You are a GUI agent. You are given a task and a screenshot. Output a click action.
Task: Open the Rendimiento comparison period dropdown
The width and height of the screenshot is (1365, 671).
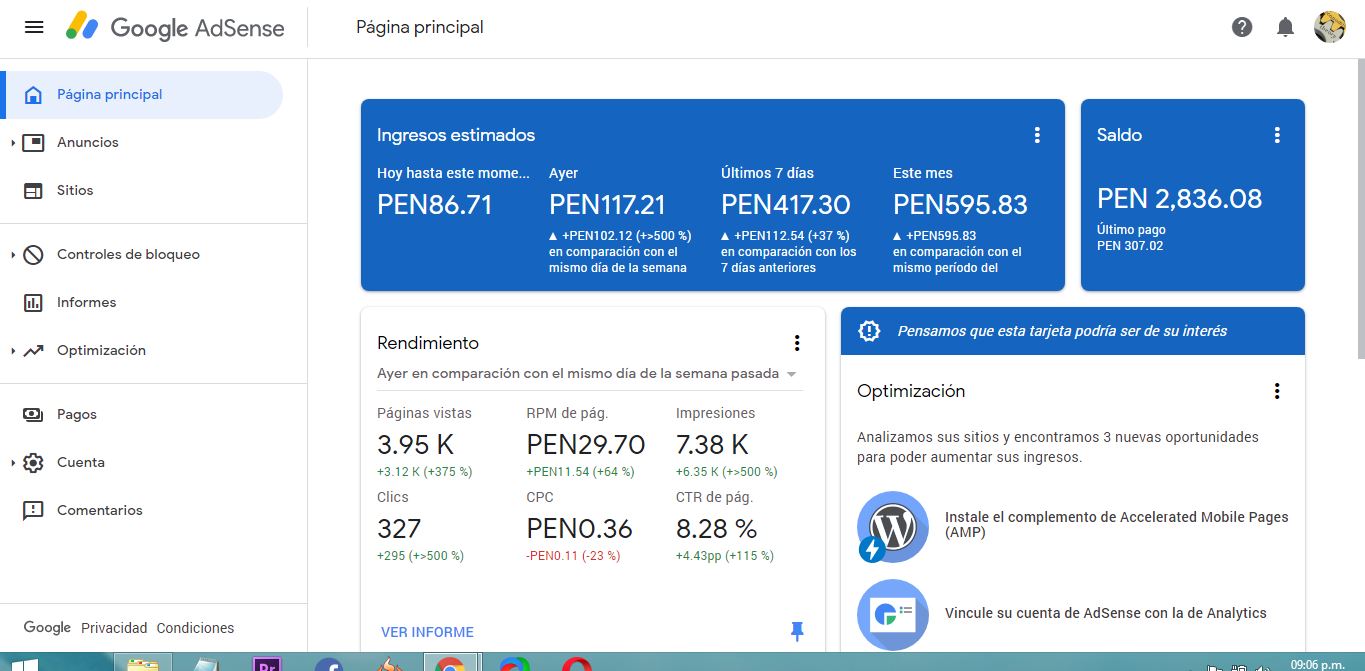click(x=588, y=374)
